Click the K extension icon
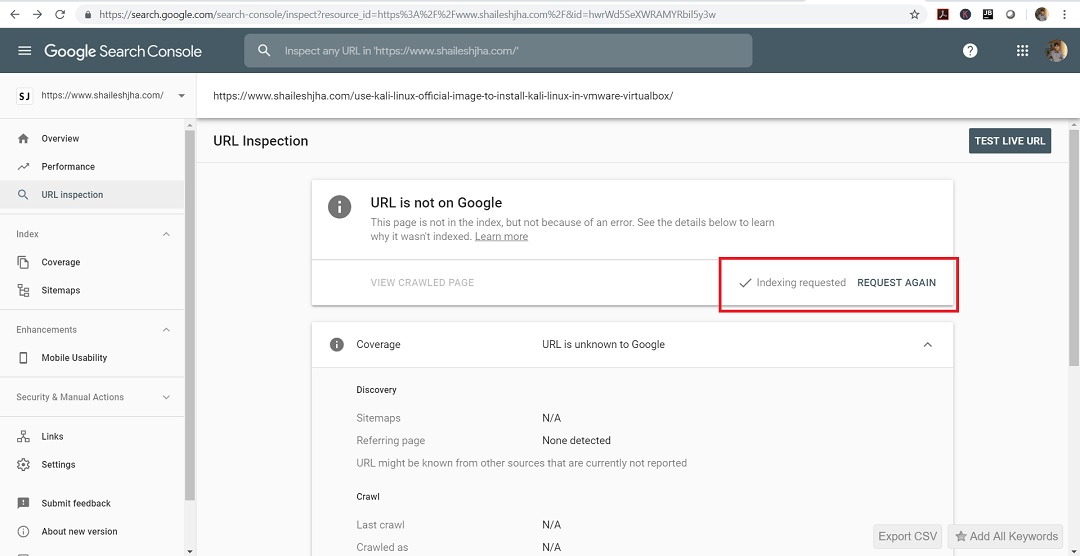The image size is (1080, 556). (966, 14)
